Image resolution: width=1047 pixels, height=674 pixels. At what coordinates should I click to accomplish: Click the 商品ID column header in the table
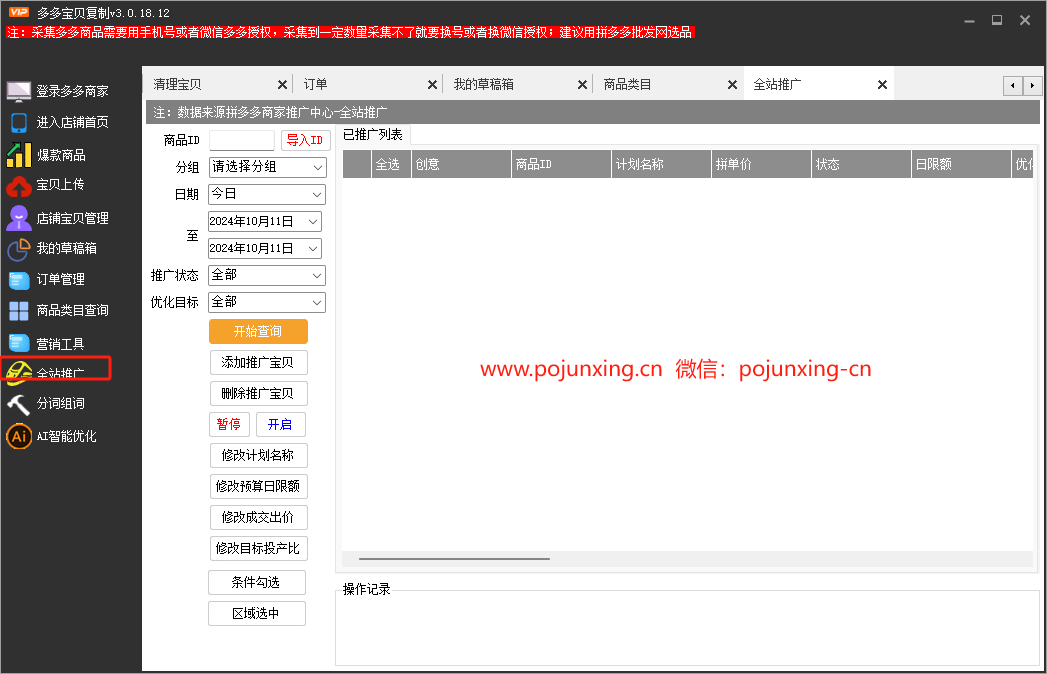pos(562,164)
